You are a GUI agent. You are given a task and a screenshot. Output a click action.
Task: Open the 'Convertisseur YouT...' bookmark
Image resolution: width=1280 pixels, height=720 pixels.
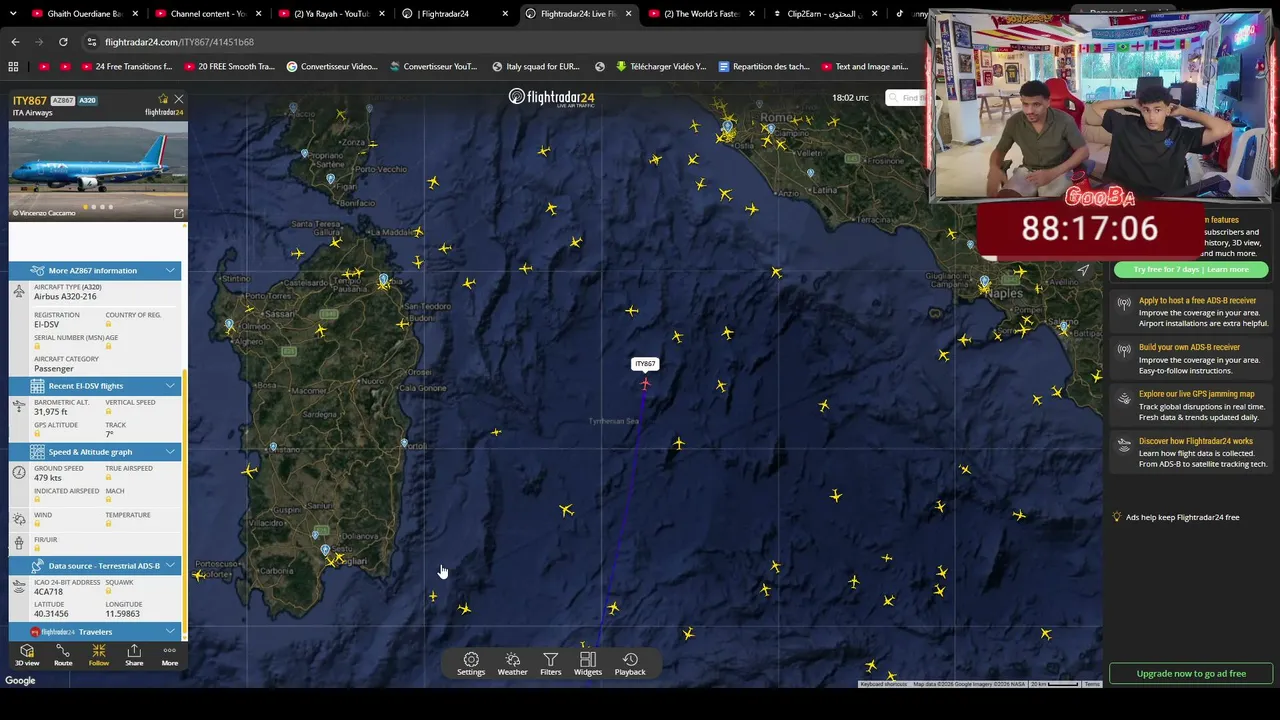tap(433, 67)
